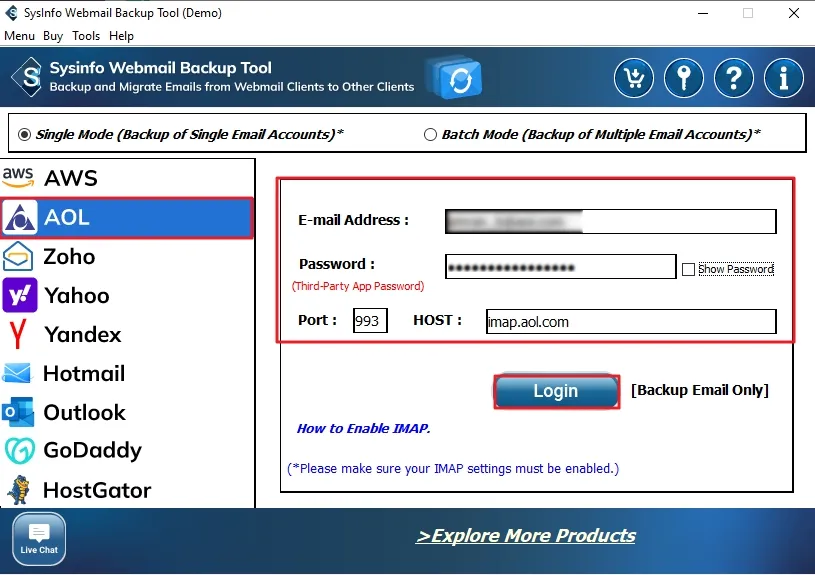Select AWS in the provider list
Screen dimensions: 815x575
click(127, 178)
